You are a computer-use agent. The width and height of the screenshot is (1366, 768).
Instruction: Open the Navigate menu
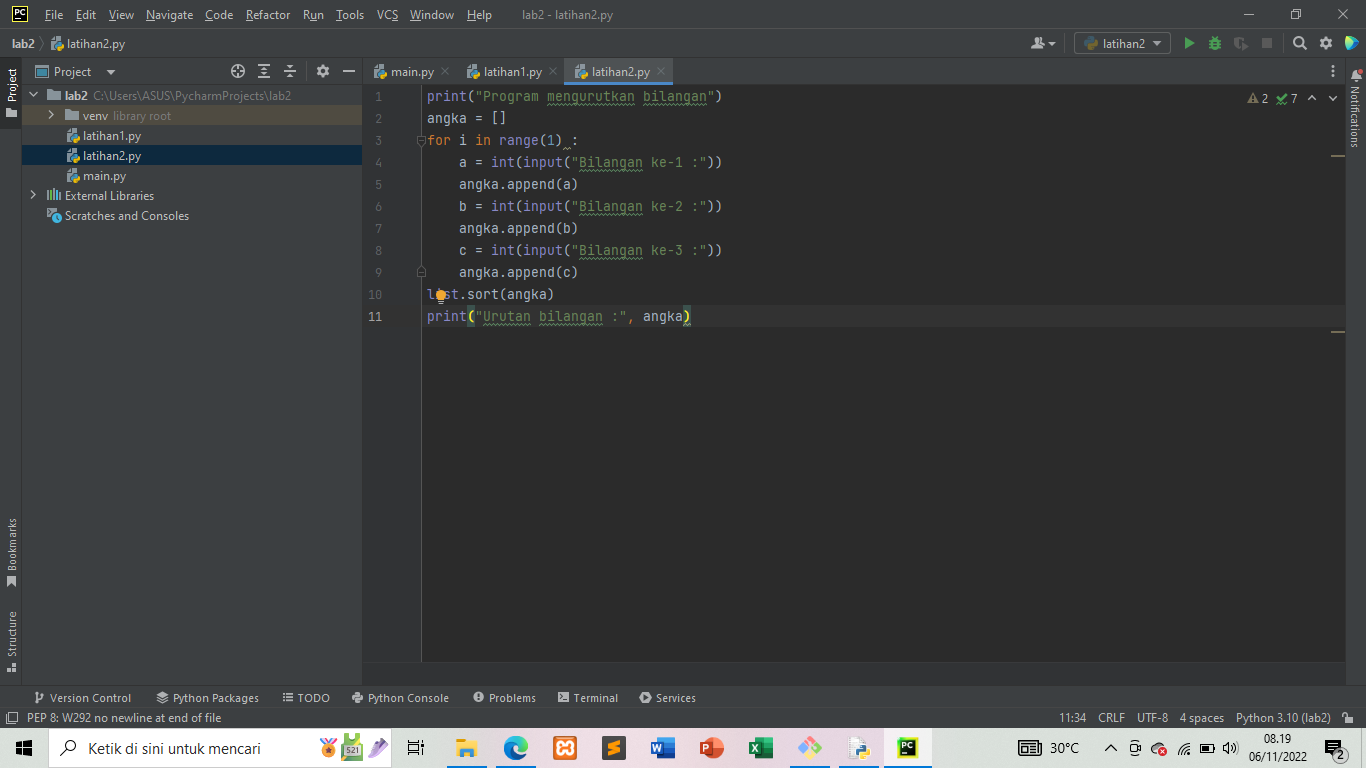click(x=169, y=15)
